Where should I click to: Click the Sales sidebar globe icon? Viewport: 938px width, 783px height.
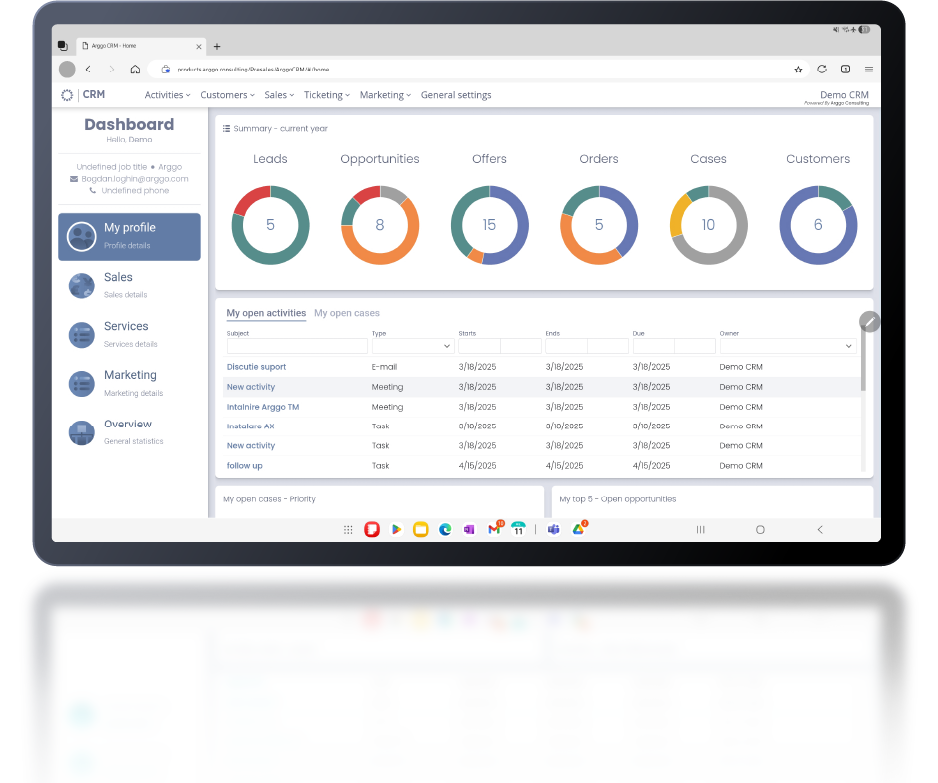pos(81,286)
